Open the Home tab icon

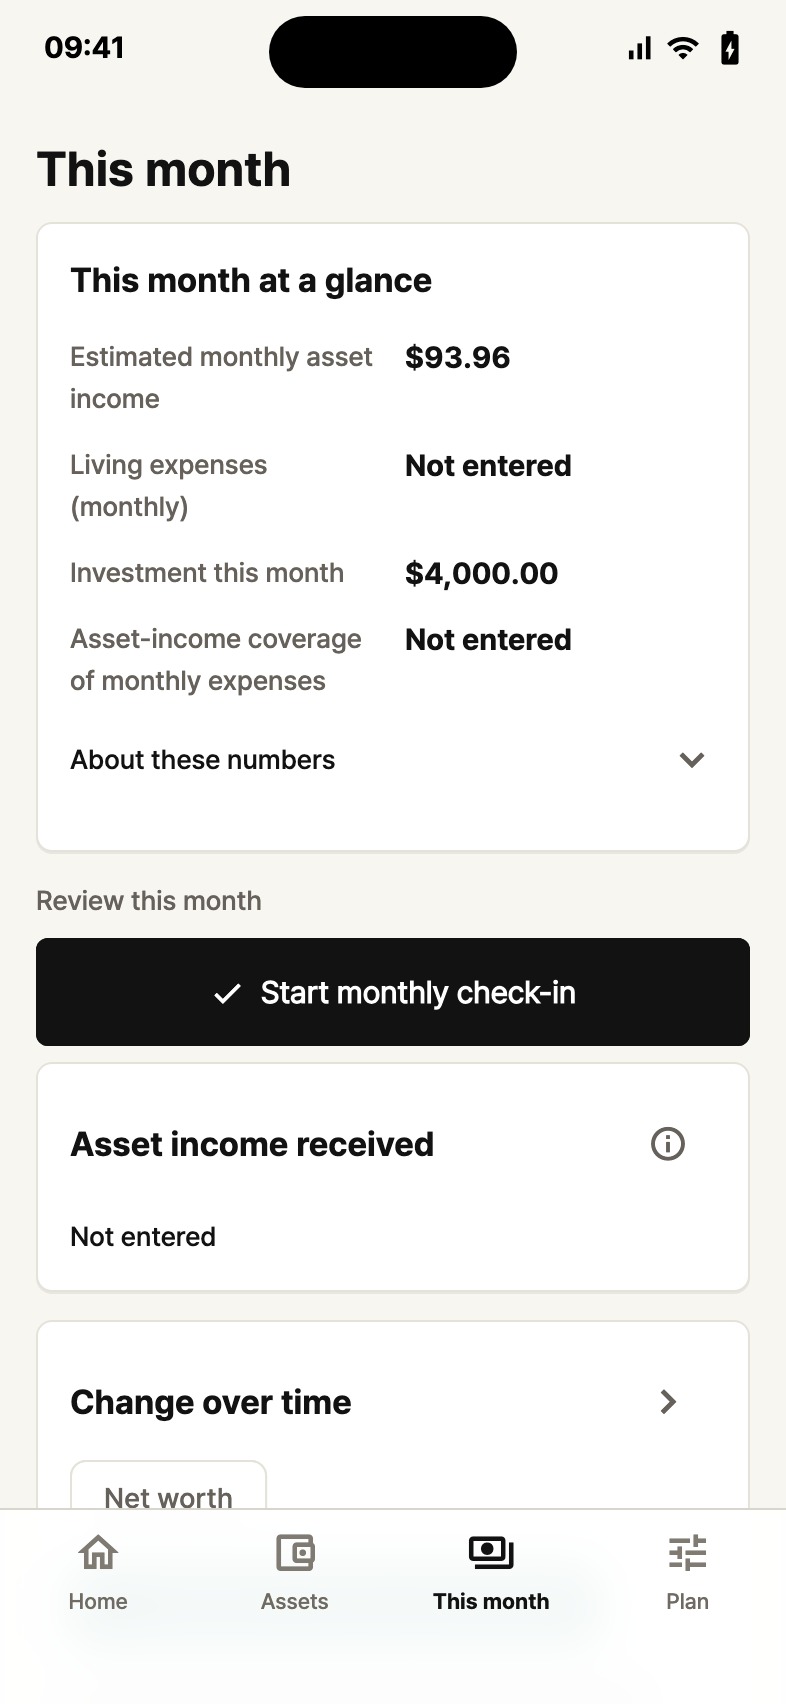(98, 1553)
